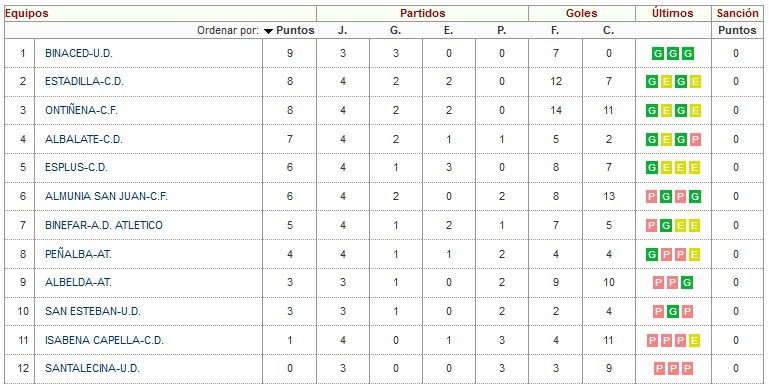Viewport: 769px width, 386px height.
Task: Click ISABENA CAPELLA-C.D.'s yellow E badge
Action: click(x=694, y=340)
